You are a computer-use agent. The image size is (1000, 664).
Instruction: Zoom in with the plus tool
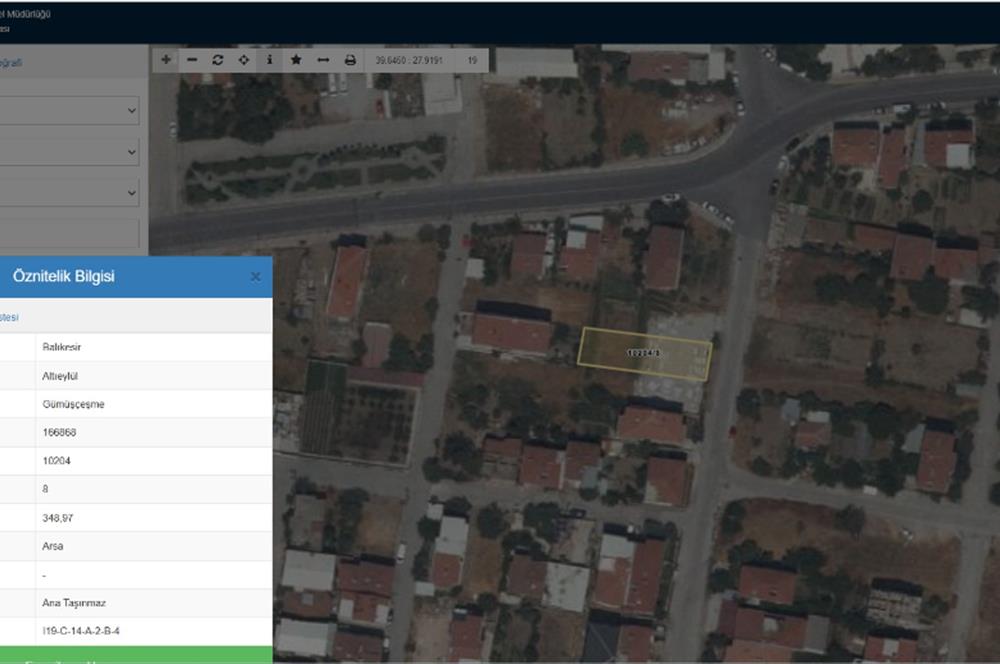(166, 60)
